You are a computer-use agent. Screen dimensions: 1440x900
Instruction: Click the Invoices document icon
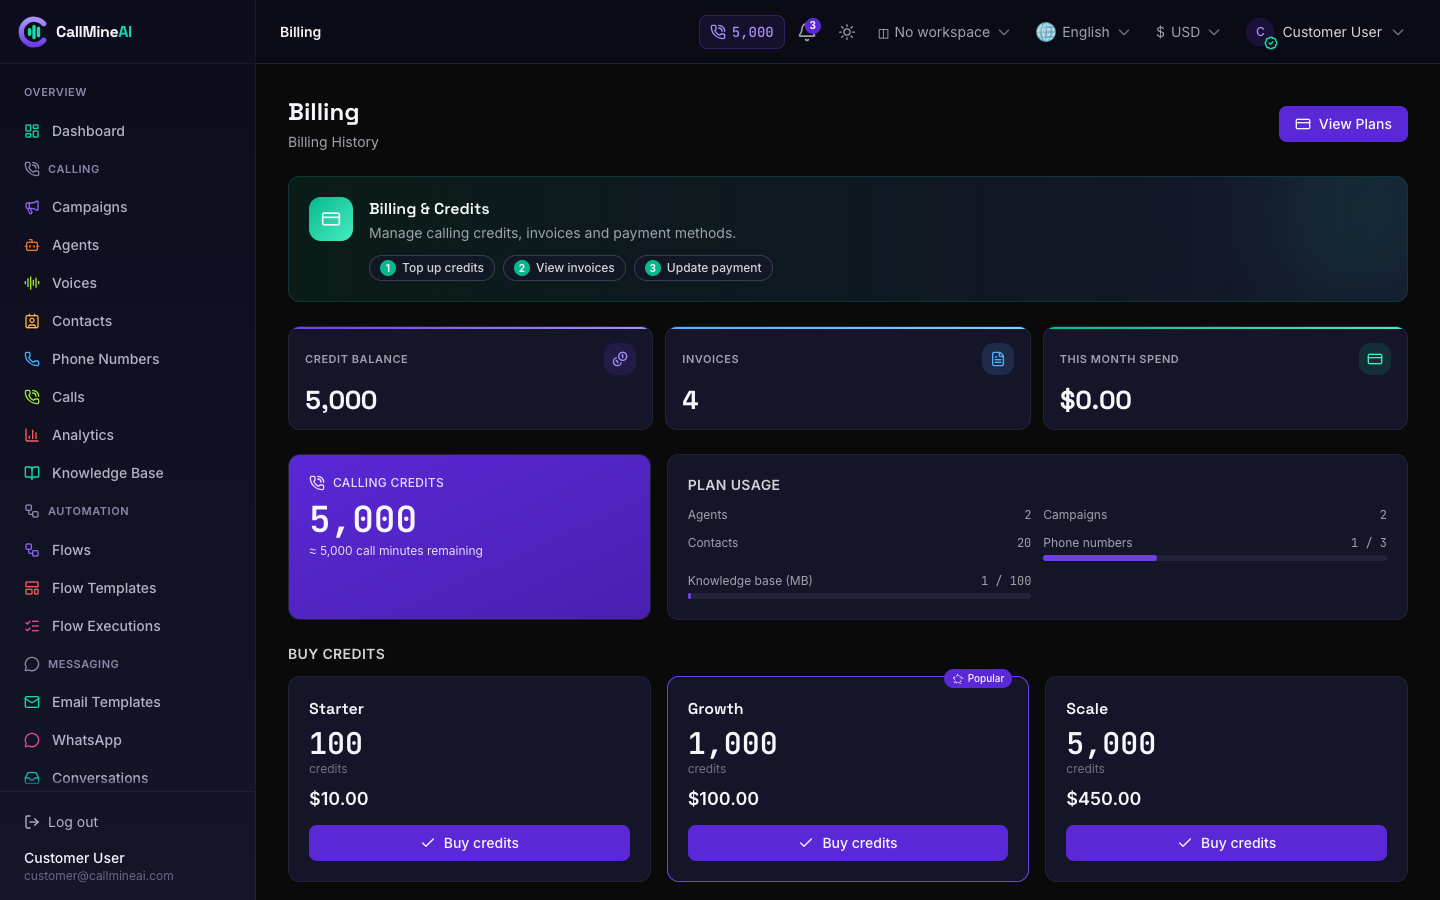point(998,359)
